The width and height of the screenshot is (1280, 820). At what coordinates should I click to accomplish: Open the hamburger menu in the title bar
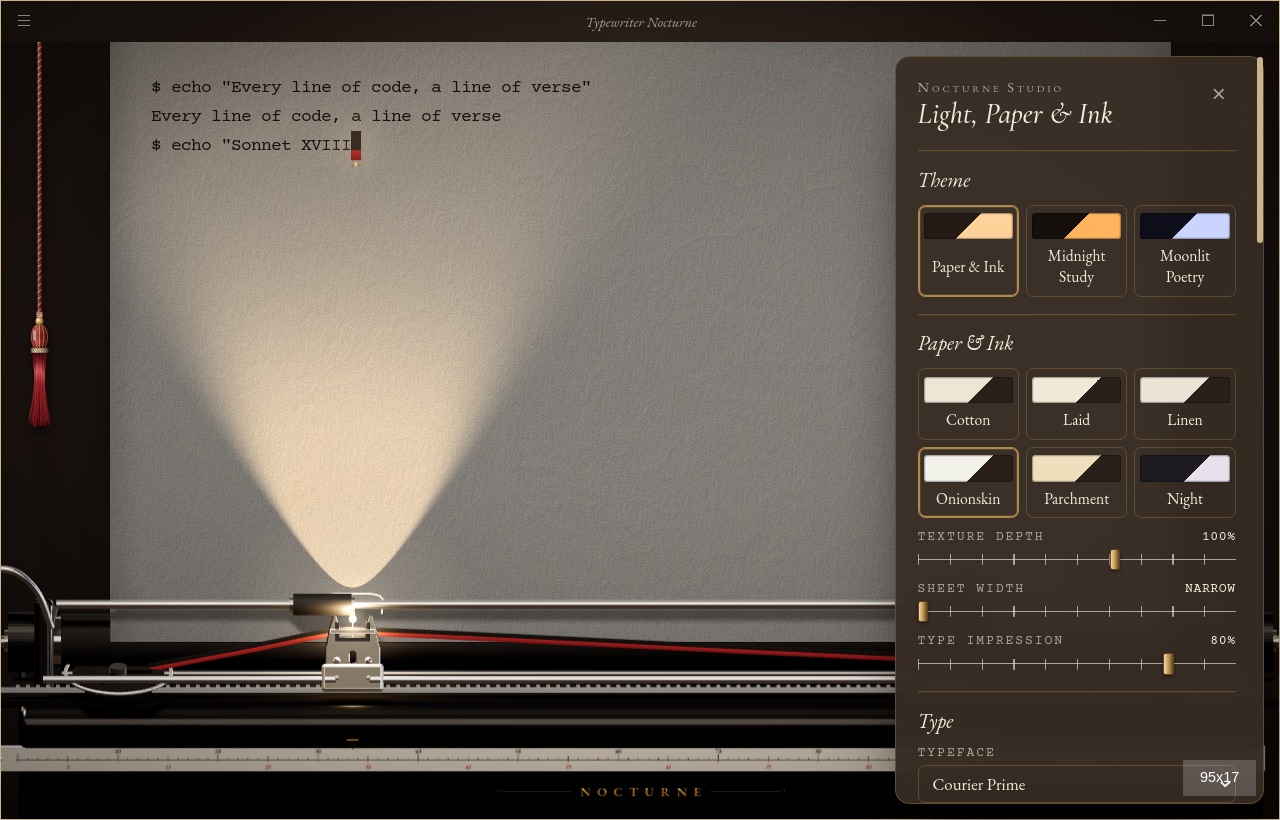[24, 21]
